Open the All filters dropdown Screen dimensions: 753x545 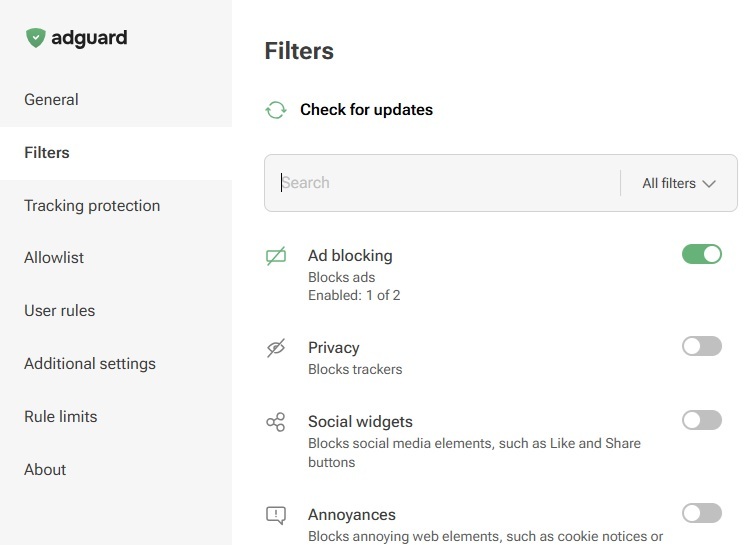coord(679,183)
